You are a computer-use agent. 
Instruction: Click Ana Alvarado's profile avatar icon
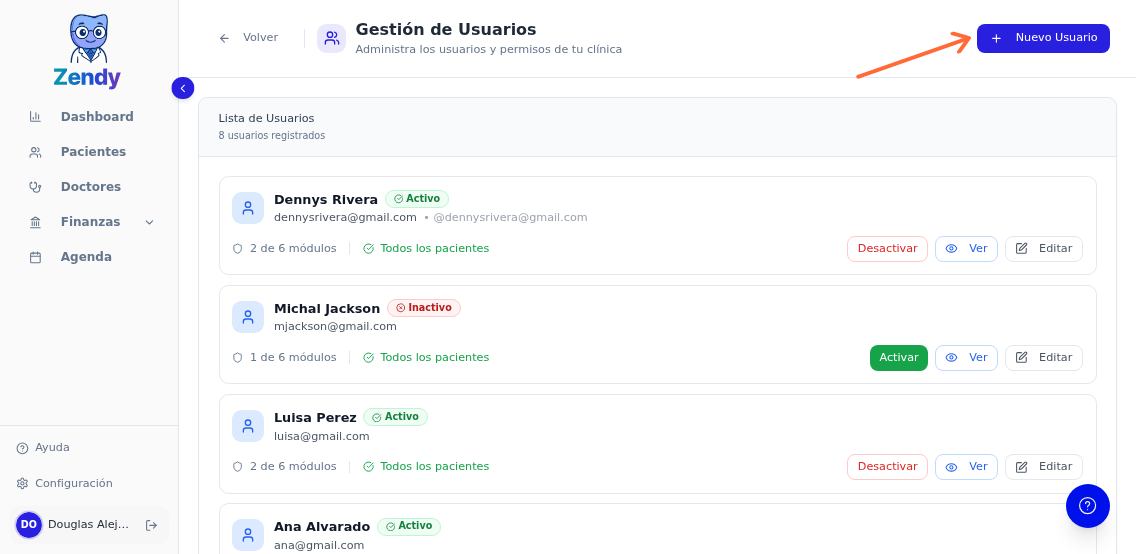pyautogui.click(x=248, y=535)
